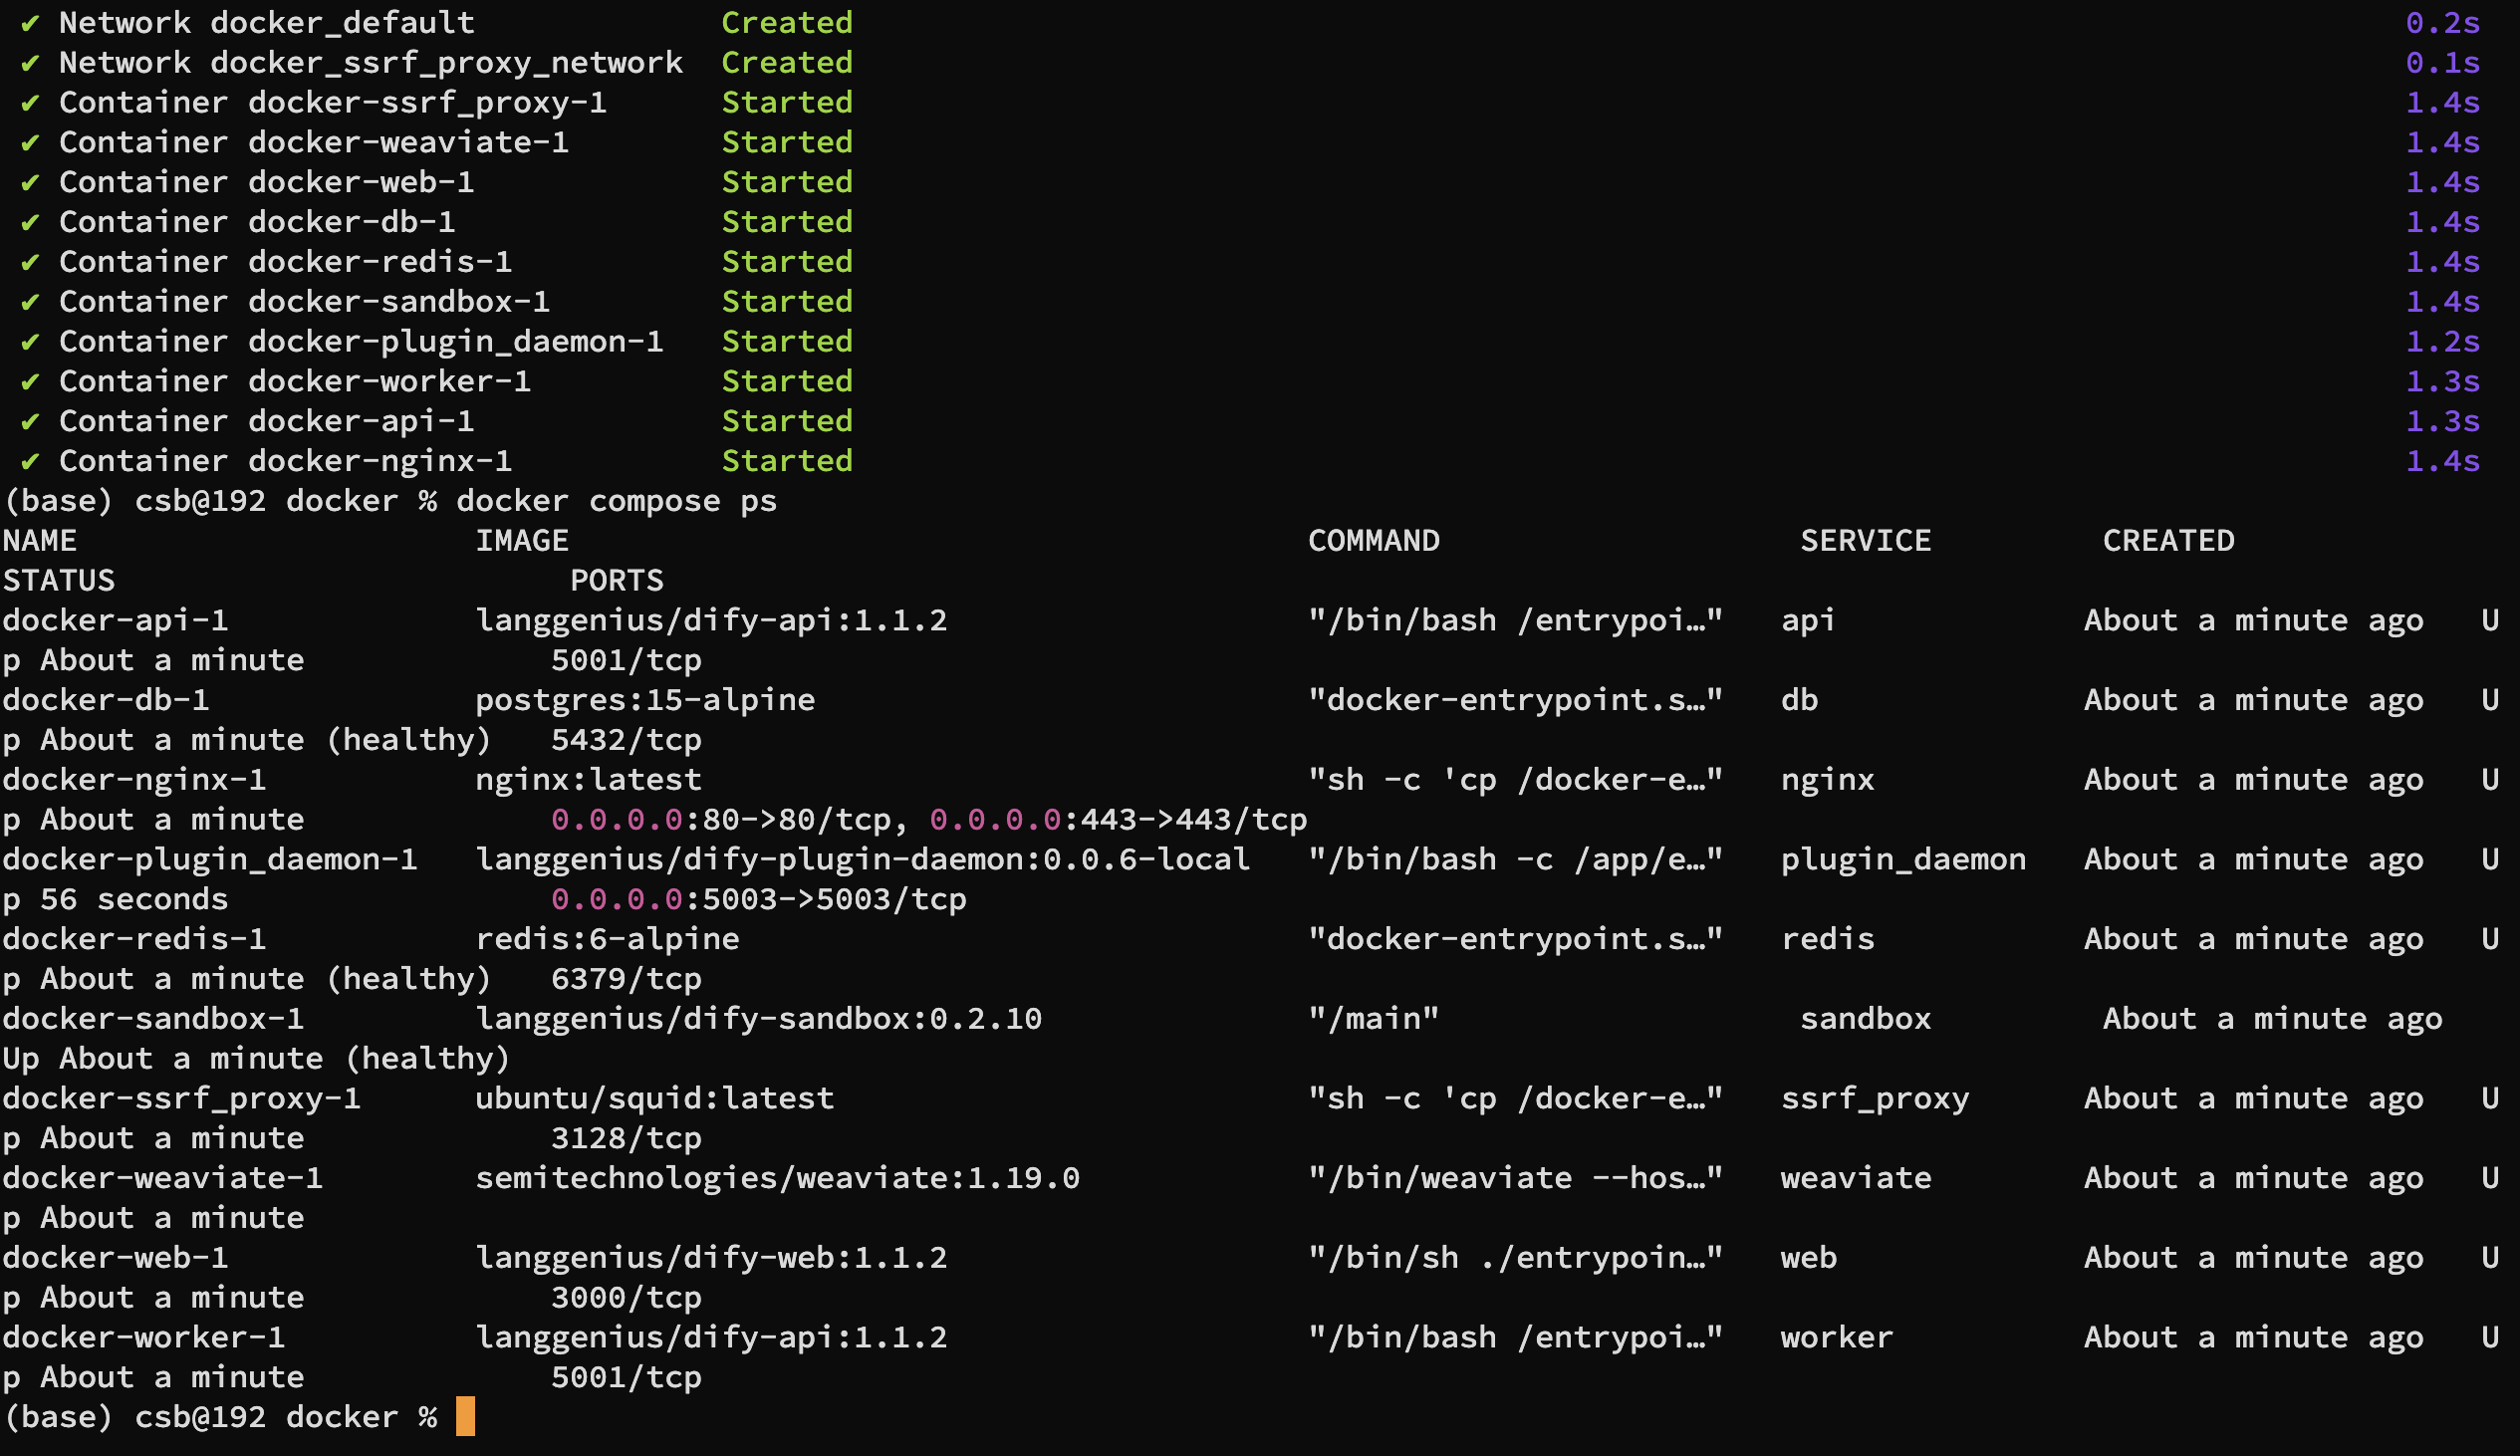This screenshot has width=2520, height=1456.
Task: Click the COMMAND column header
Action: pyautogui.click(x=1374, y=541)
